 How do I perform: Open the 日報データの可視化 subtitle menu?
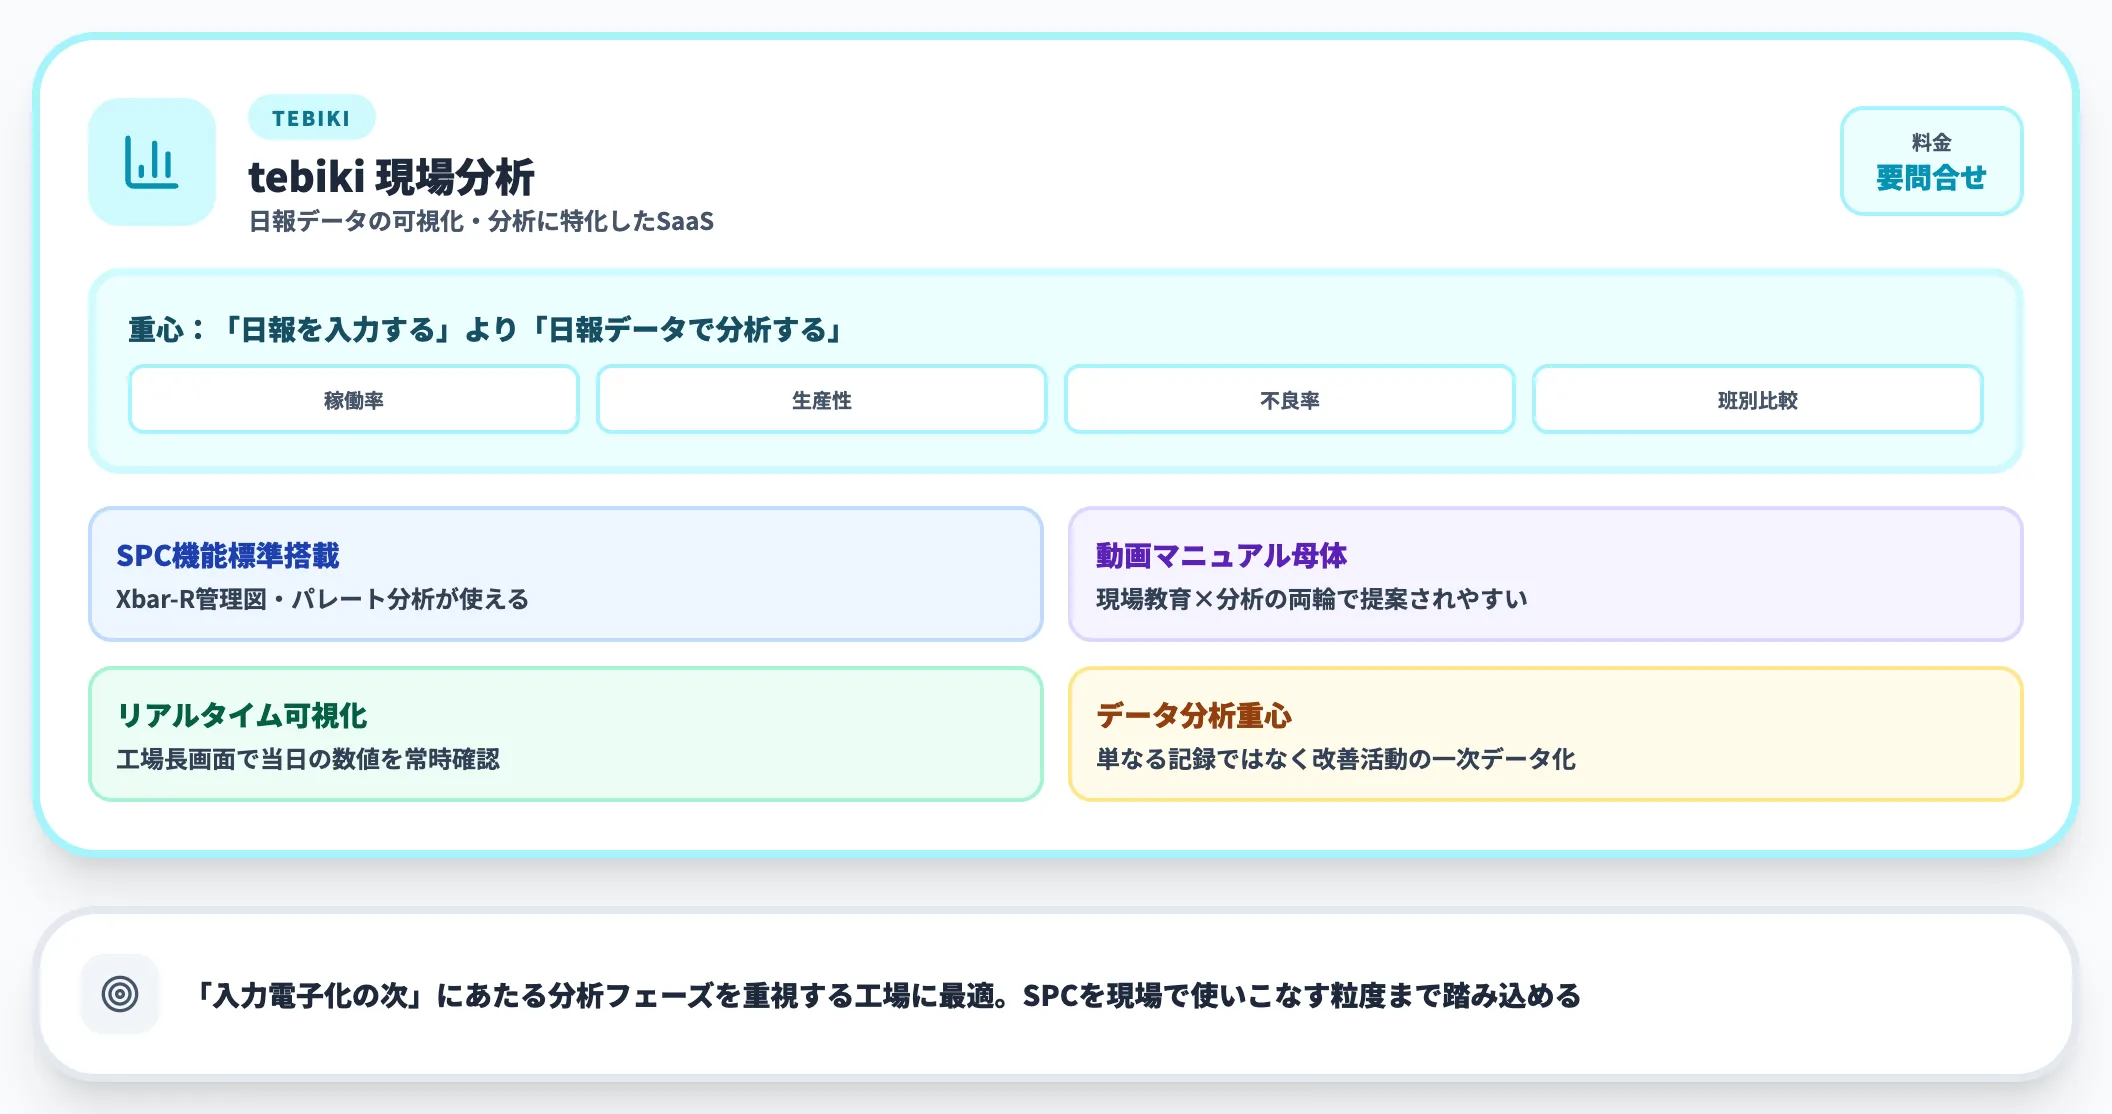483,222
